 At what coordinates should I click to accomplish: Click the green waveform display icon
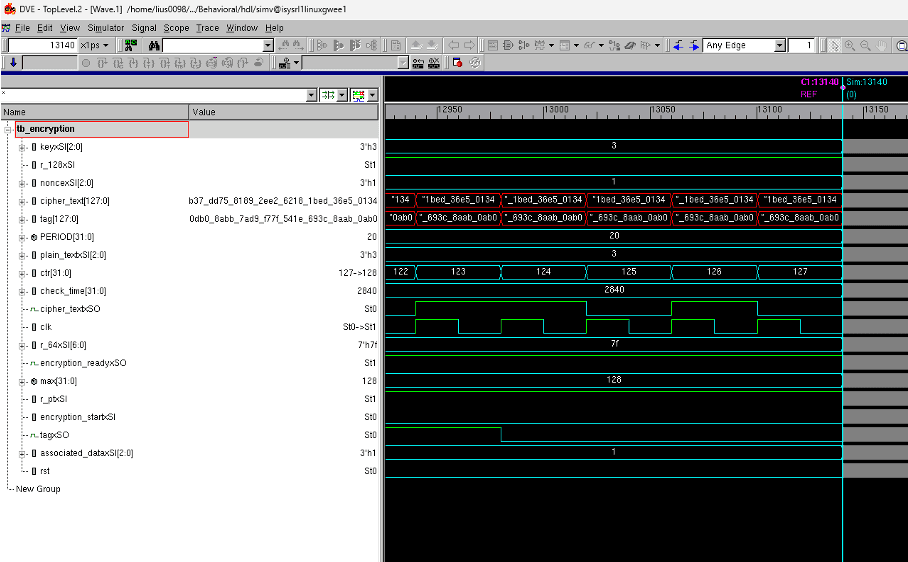click(x=328, y=95)
